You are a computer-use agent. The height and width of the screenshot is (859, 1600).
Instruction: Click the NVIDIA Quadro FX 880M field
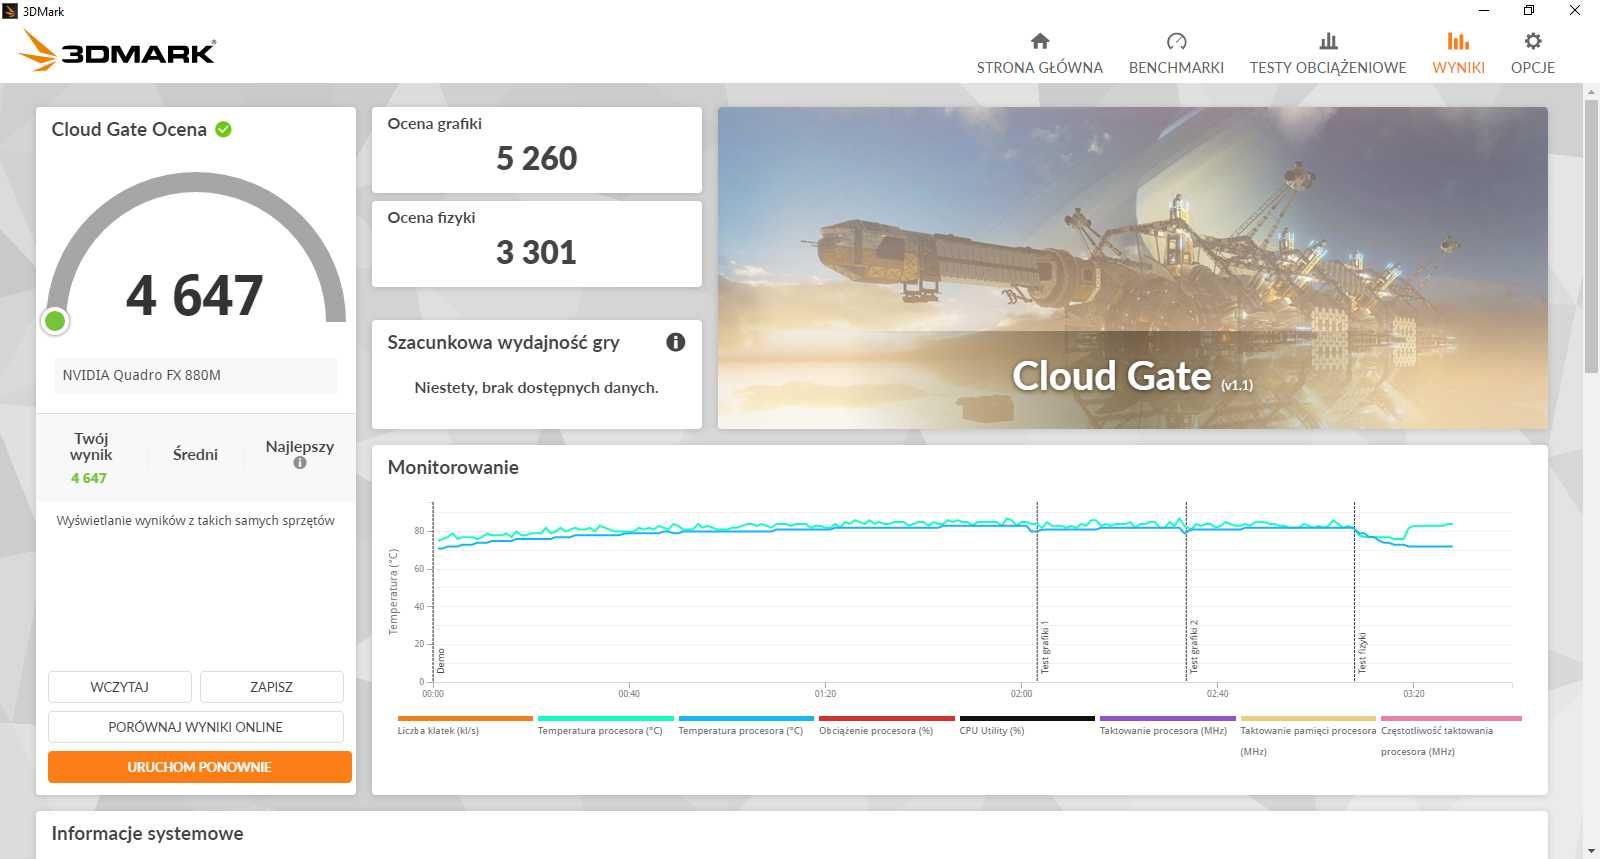[x=195, y=375]
